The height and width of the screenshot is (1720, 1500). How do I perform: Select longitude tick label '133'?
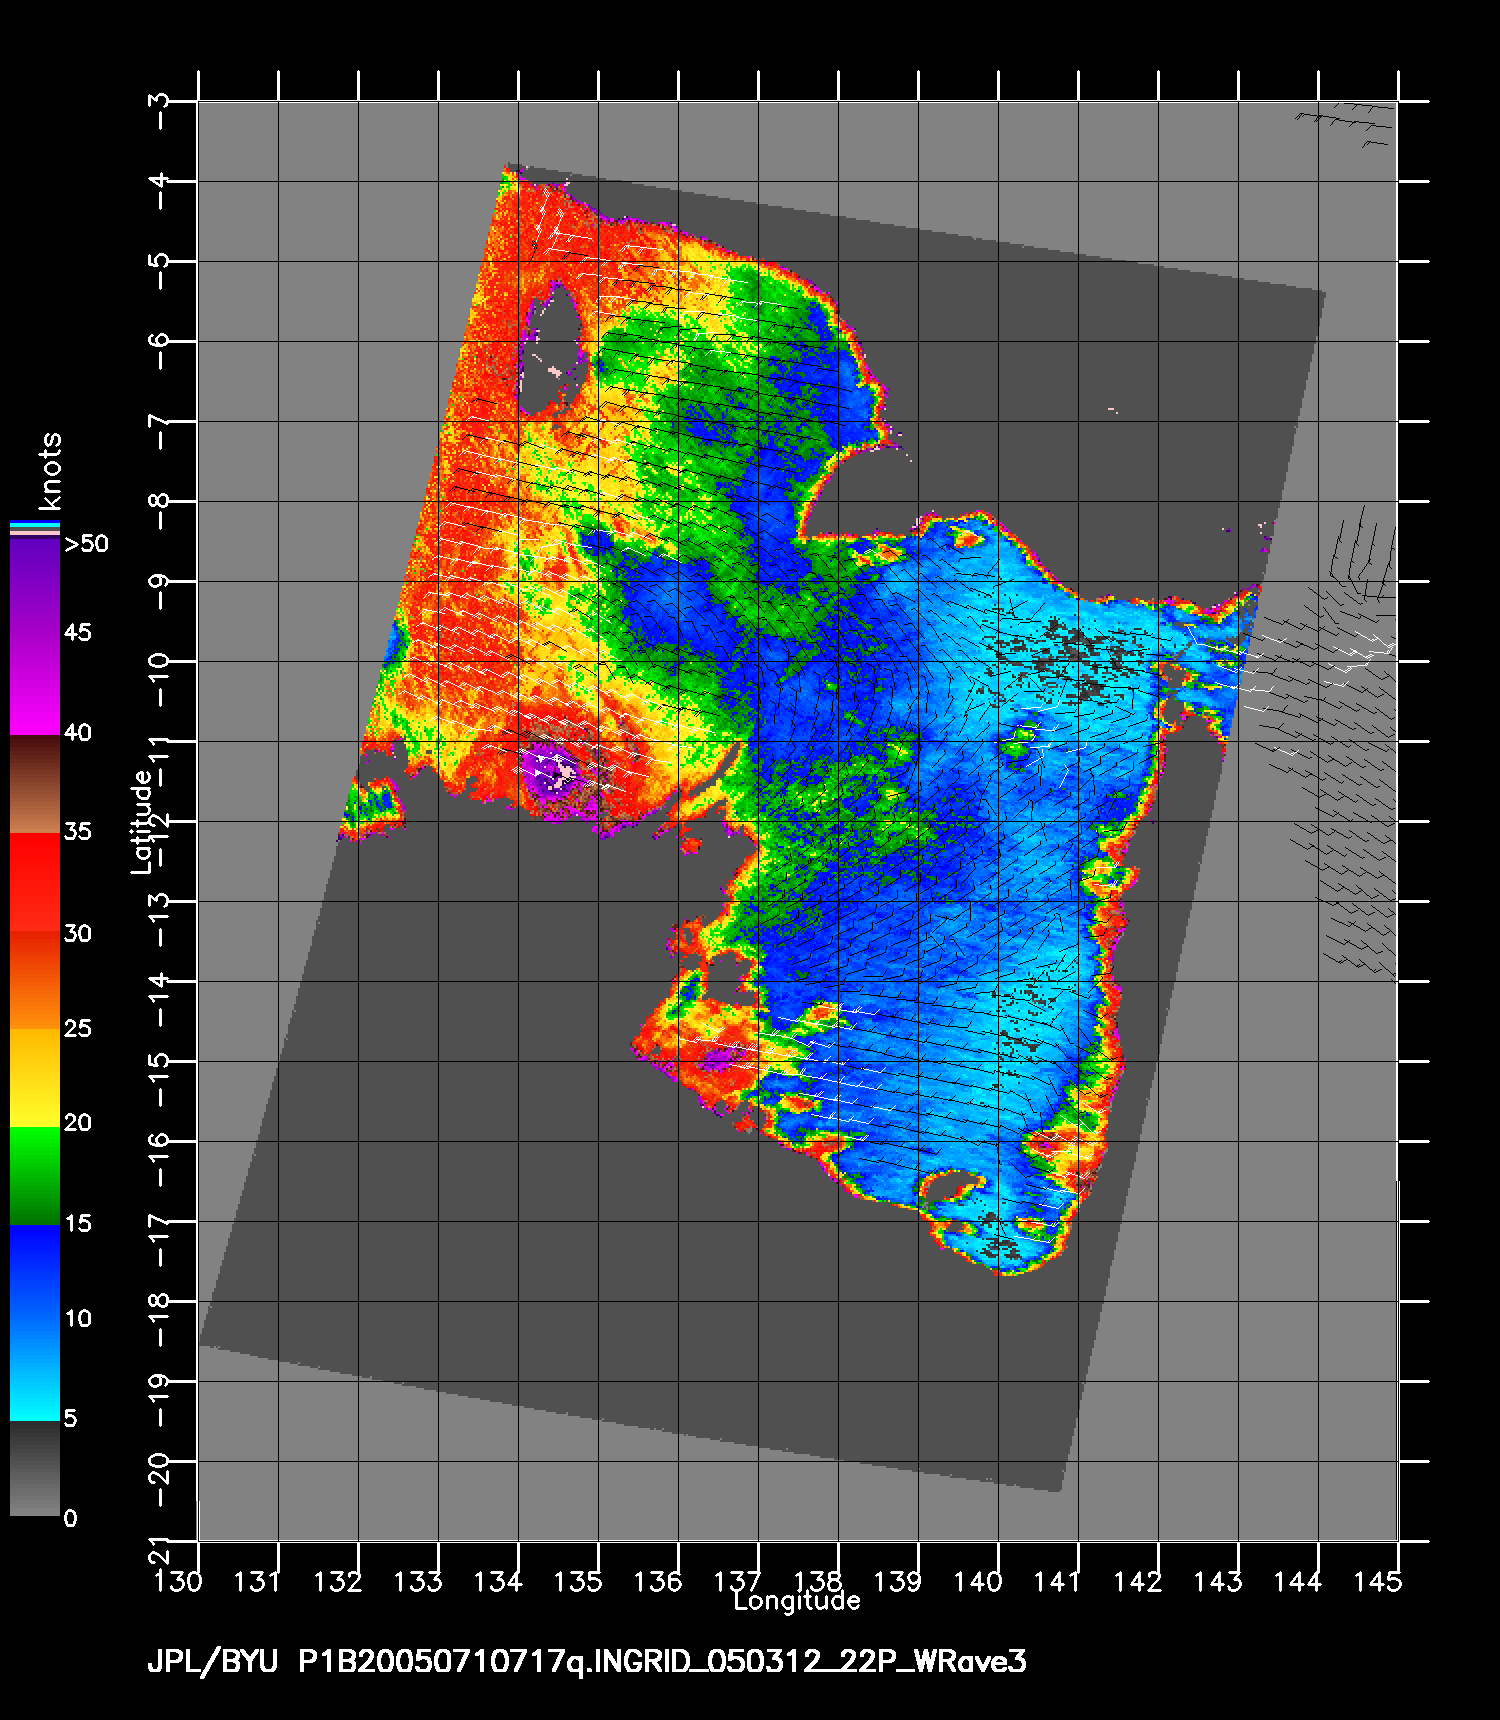click(x=417, y=1581)
